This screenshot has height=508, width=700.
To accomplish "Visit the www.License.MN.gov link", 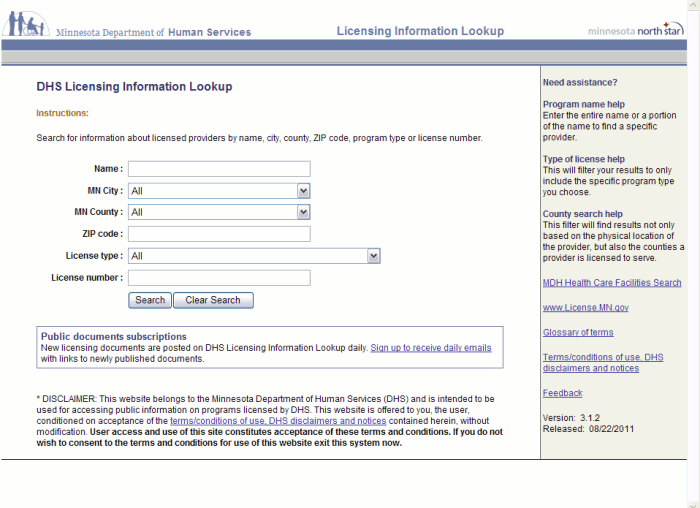I will pyautogui.click(x=586, y=308).
